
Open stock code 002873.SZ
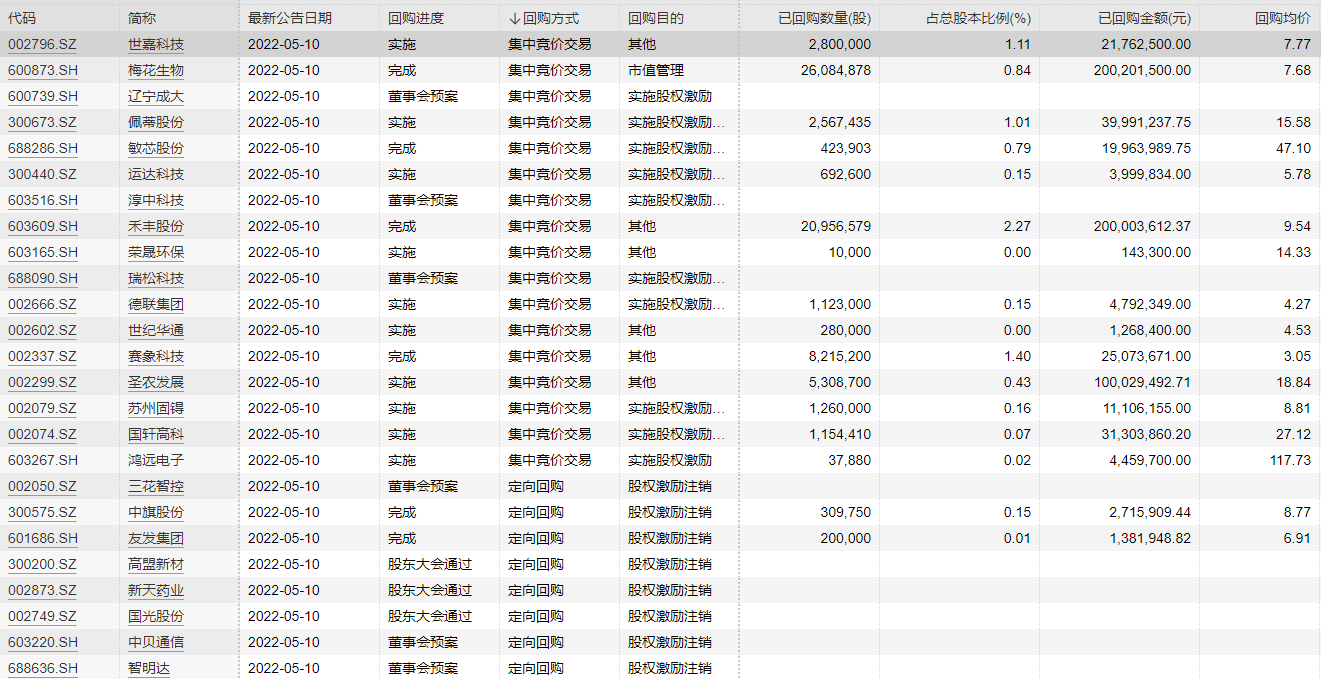42,590
